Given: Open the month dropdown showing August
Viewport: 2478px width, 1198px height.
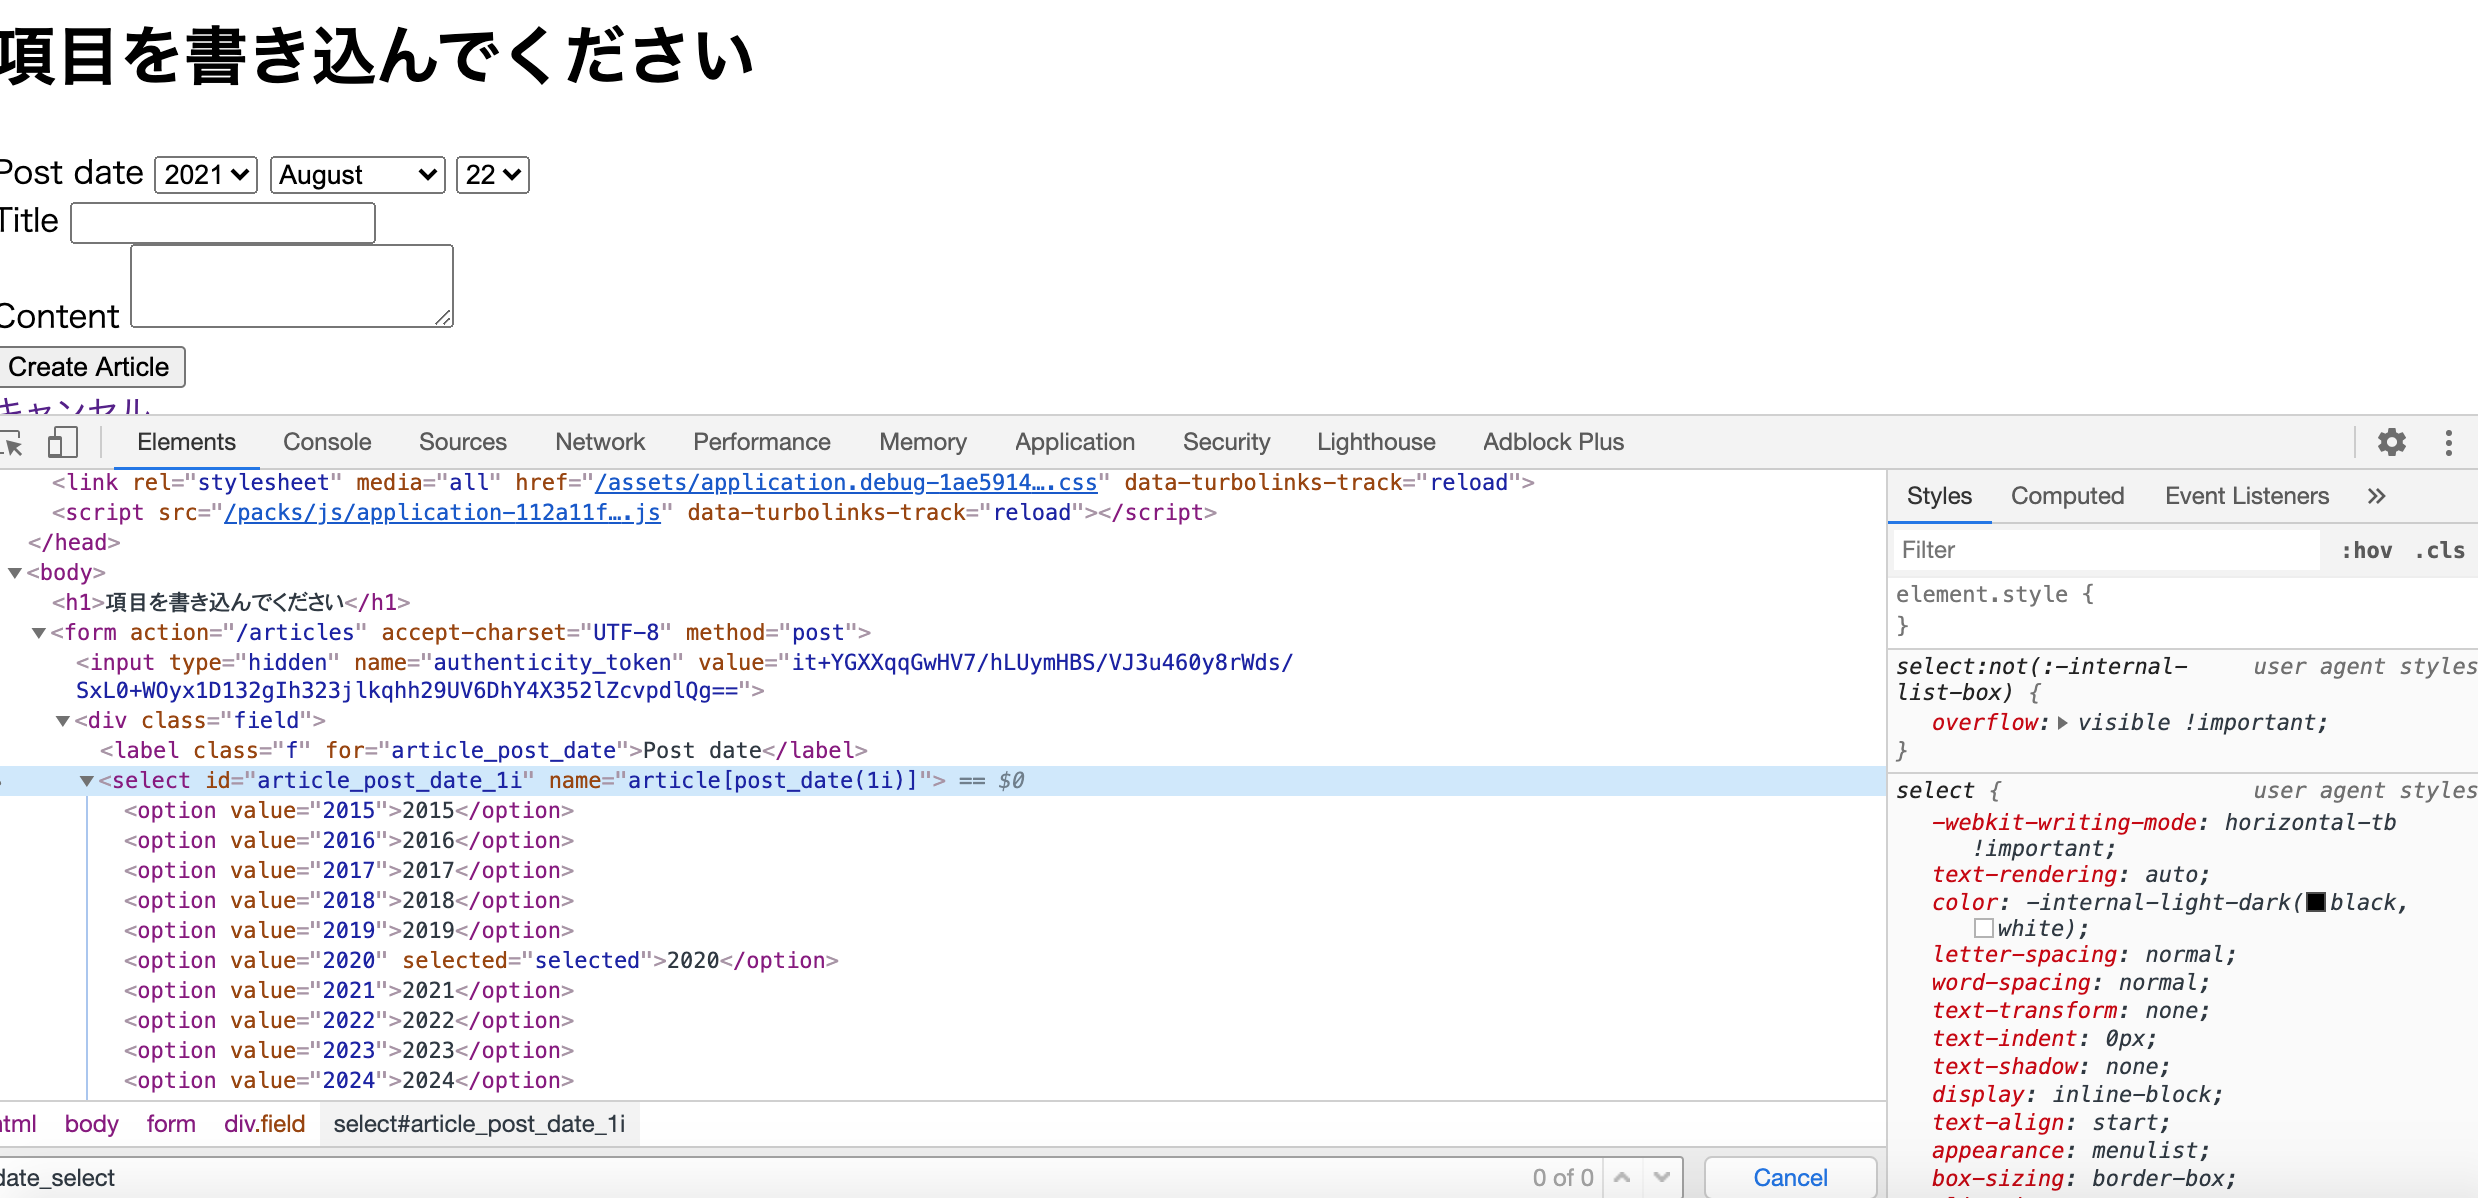Looking at the screenshot, I should [357, 175].
